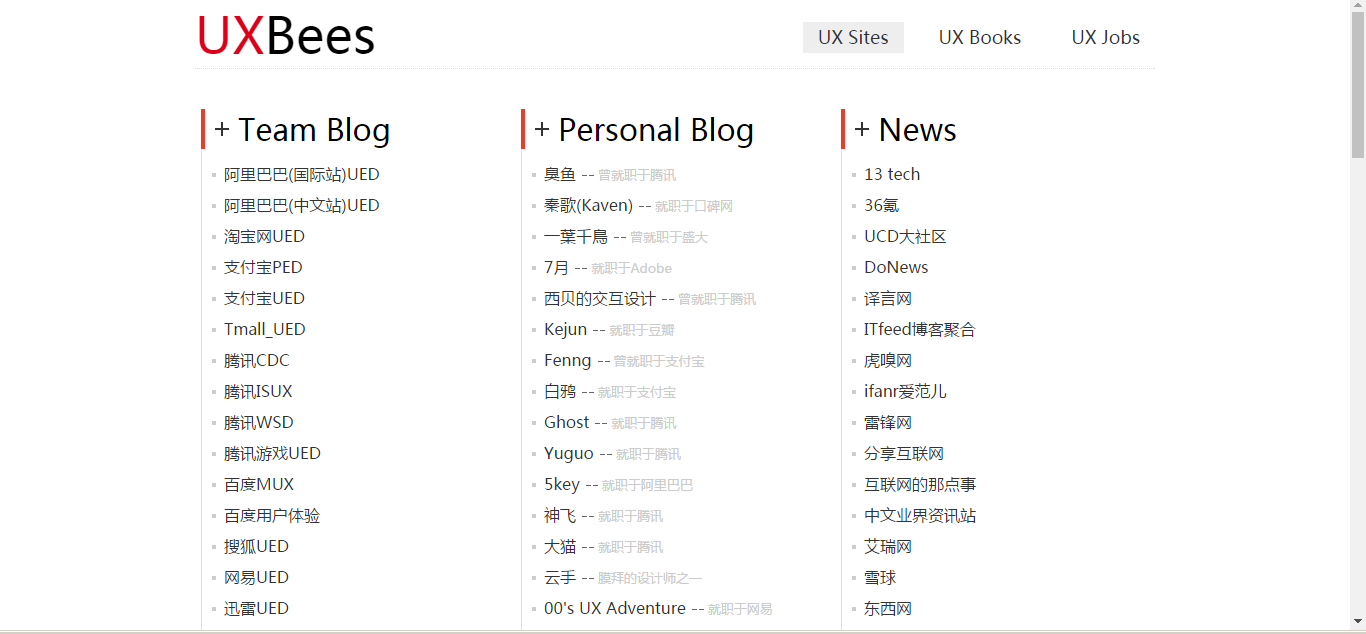Open the 13 tech news link
Viewport: 1366px width, 634px height.
click(x=892, y=174)
